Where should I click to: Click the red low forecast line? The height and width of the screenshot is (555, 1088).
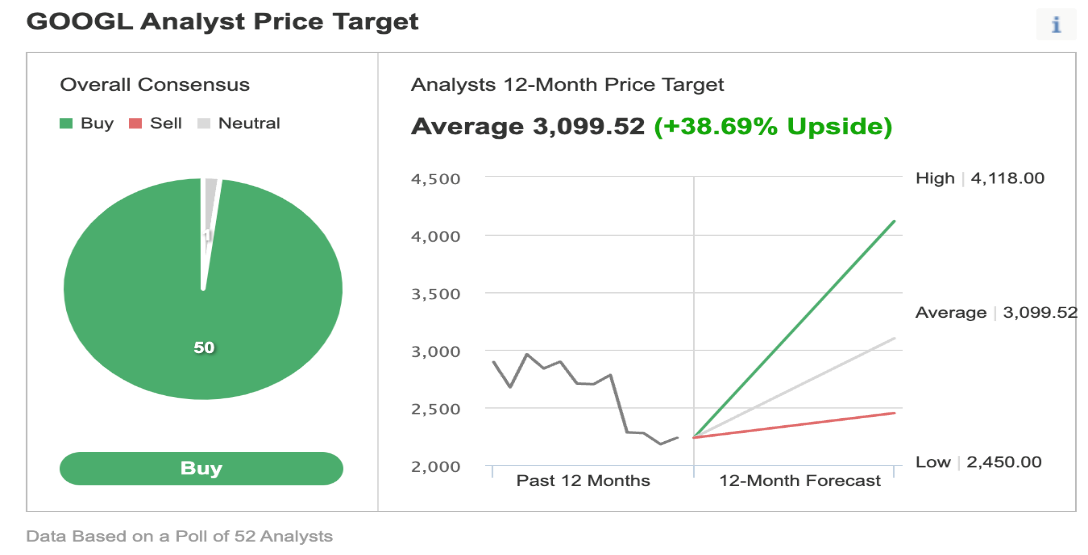pos(794,425)
